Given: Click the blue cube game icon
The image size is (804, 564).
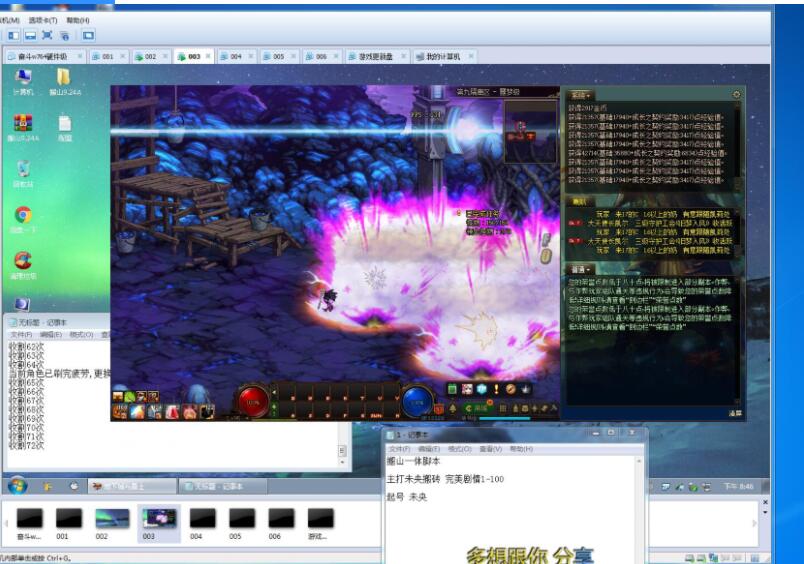Looking at the screenshot, I should [481, 389].
